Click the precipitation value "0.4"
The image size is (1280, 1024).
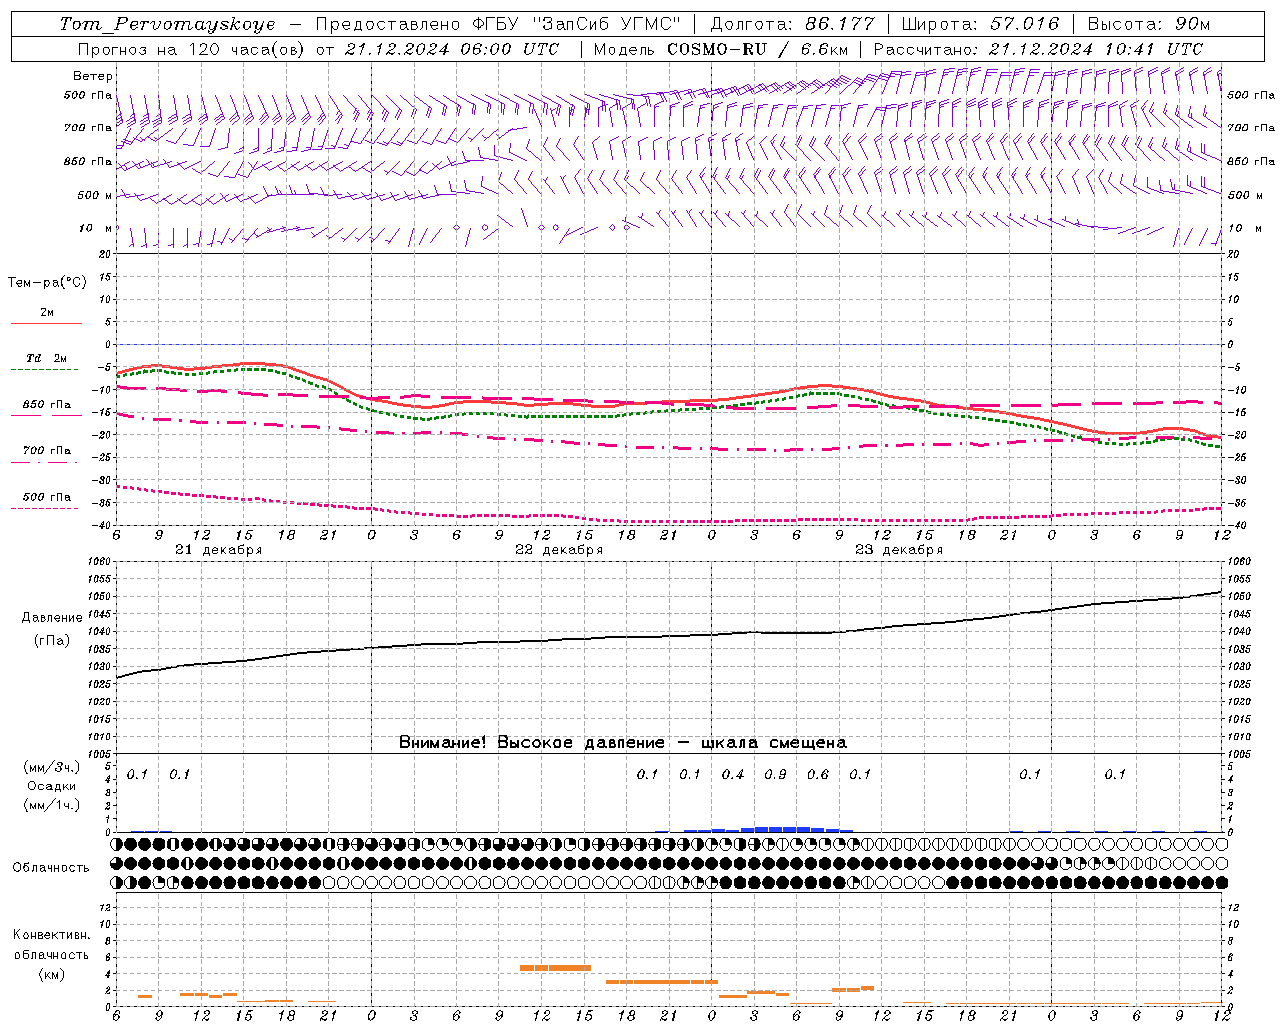(733, 774)
